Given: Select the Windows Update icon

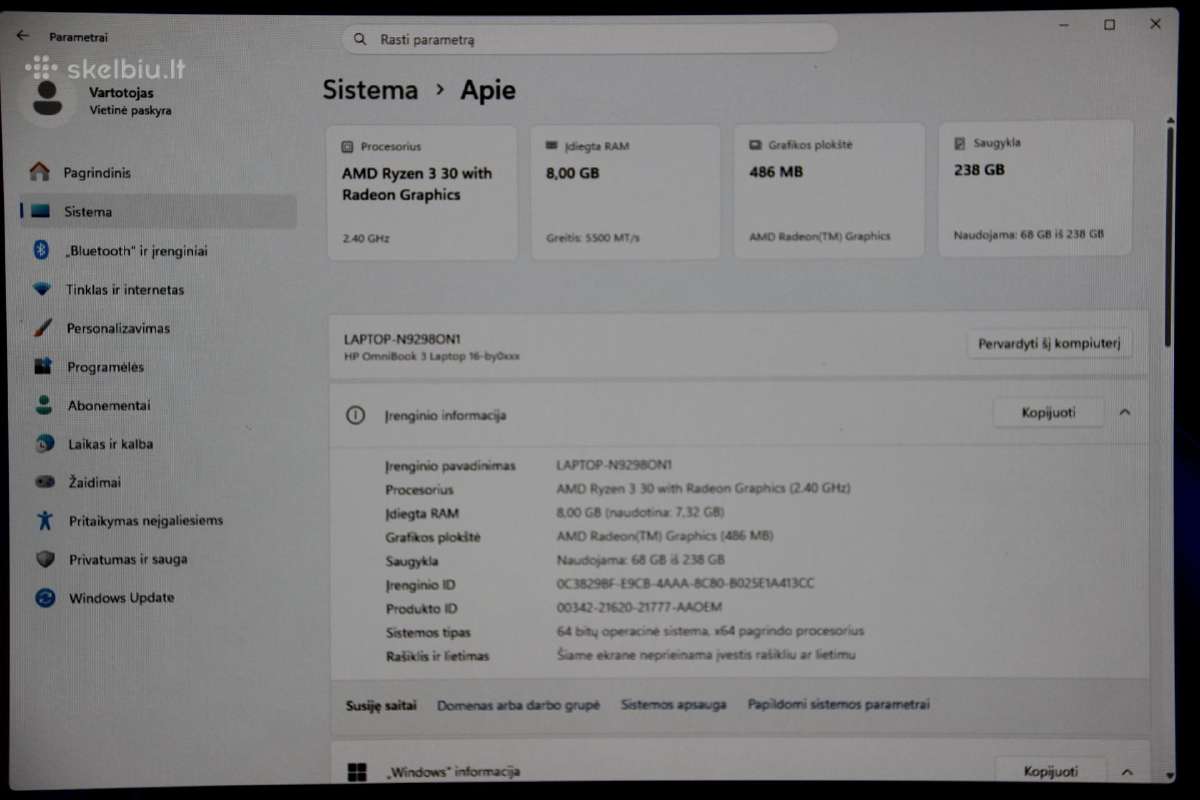Looking at the screenshot, I should [x=45, y=597].
